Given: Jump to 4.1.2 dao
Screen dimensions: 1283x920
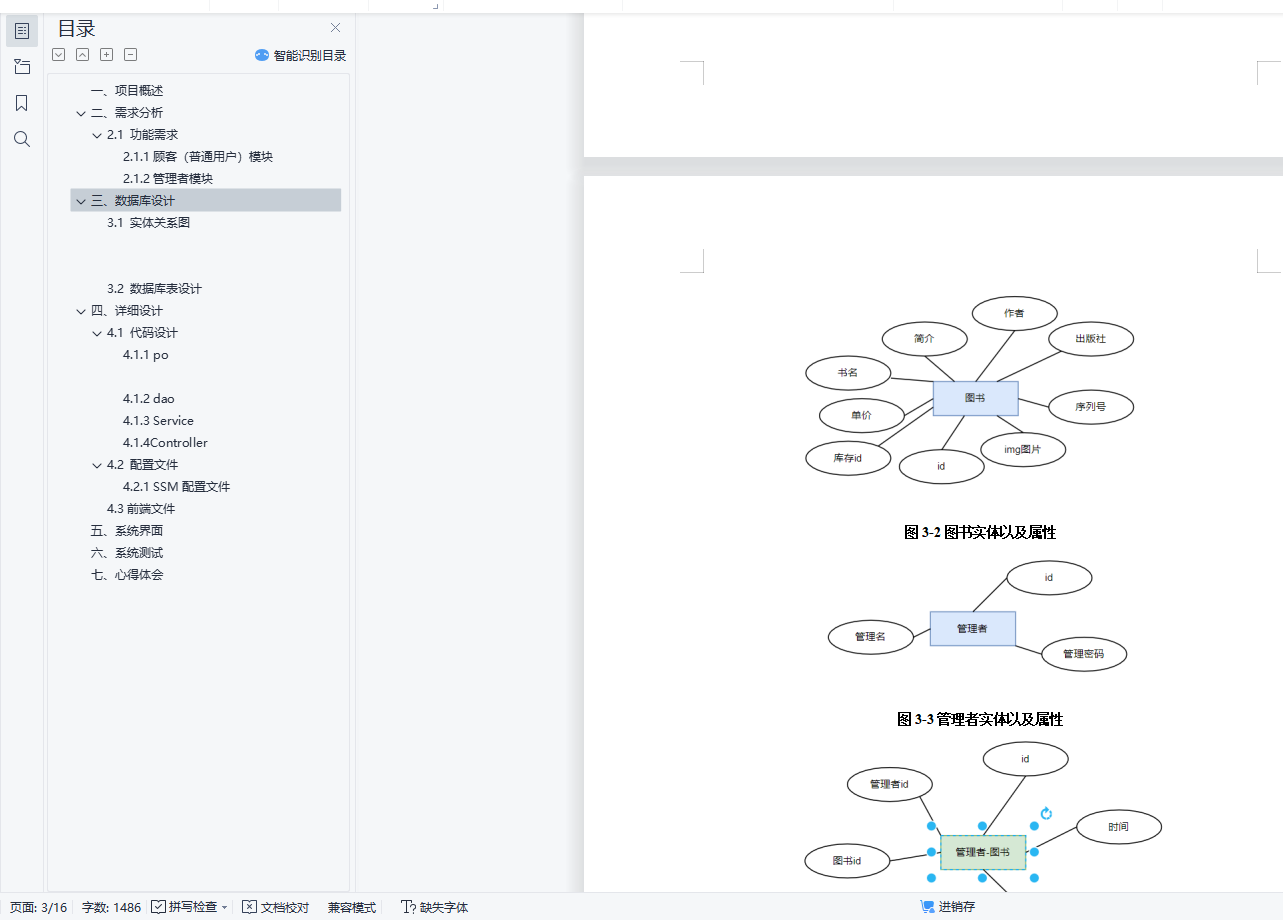Looking at the screenshot, I should coord(149,399).
